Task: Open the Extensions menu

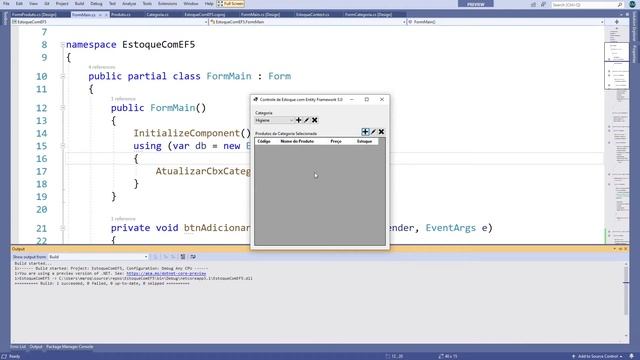Action: (167, 4)
